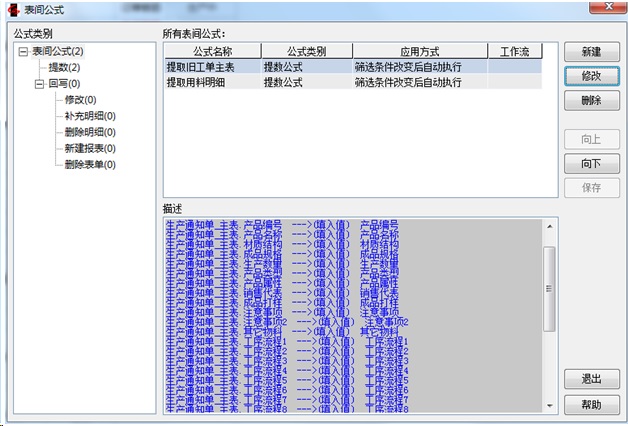The width and height of the screenshot is (628, 426).
Task: Select 删除明细(0) tree item
Action: coord(90,132)
